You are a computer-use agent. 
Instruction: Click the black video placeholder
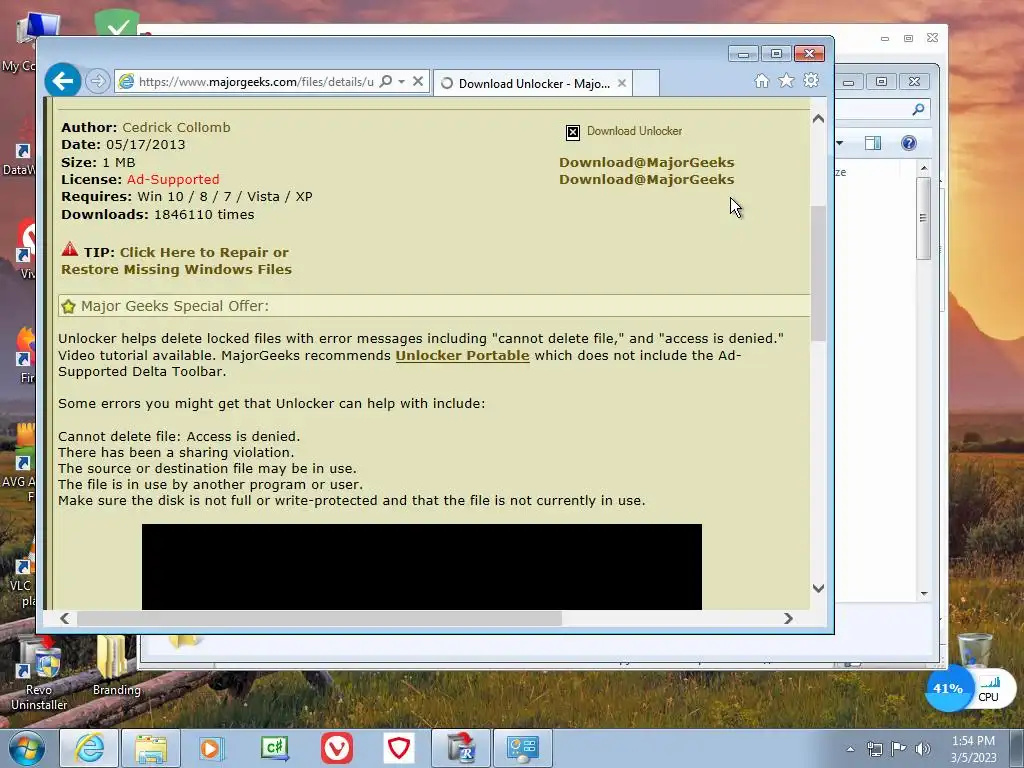pyautogui.click(x=422, y=566)
